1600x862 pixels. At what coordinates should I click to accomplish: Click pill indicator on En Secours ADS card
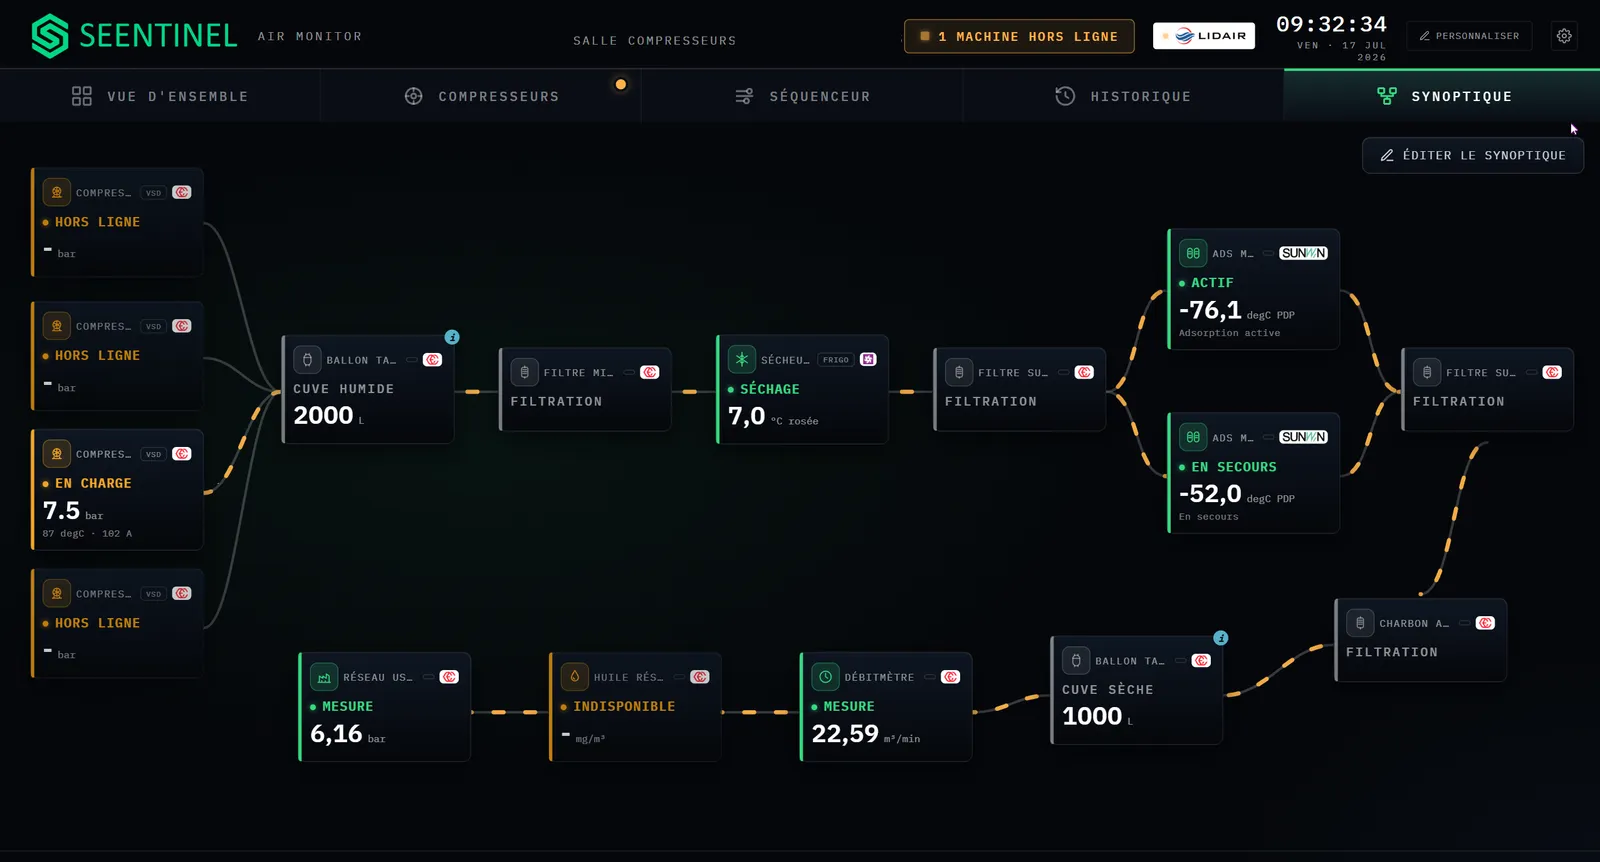point(1269,437)
